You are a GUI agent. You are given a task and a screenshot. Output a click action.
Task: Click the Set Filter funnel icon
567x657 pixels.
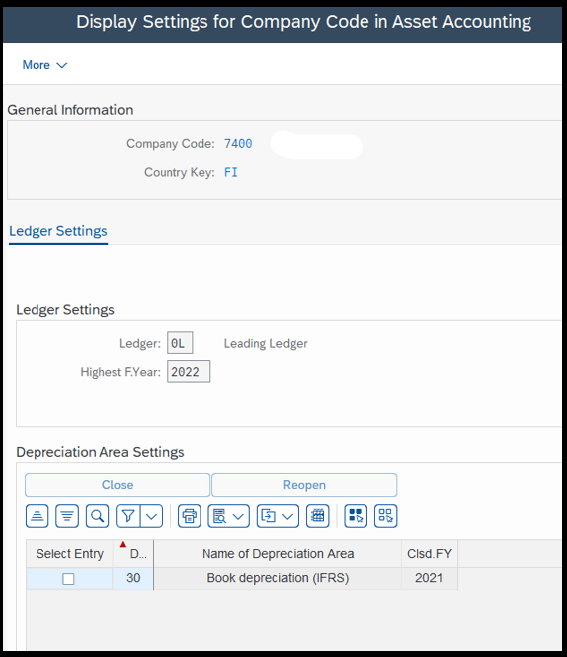click(128, 516)
